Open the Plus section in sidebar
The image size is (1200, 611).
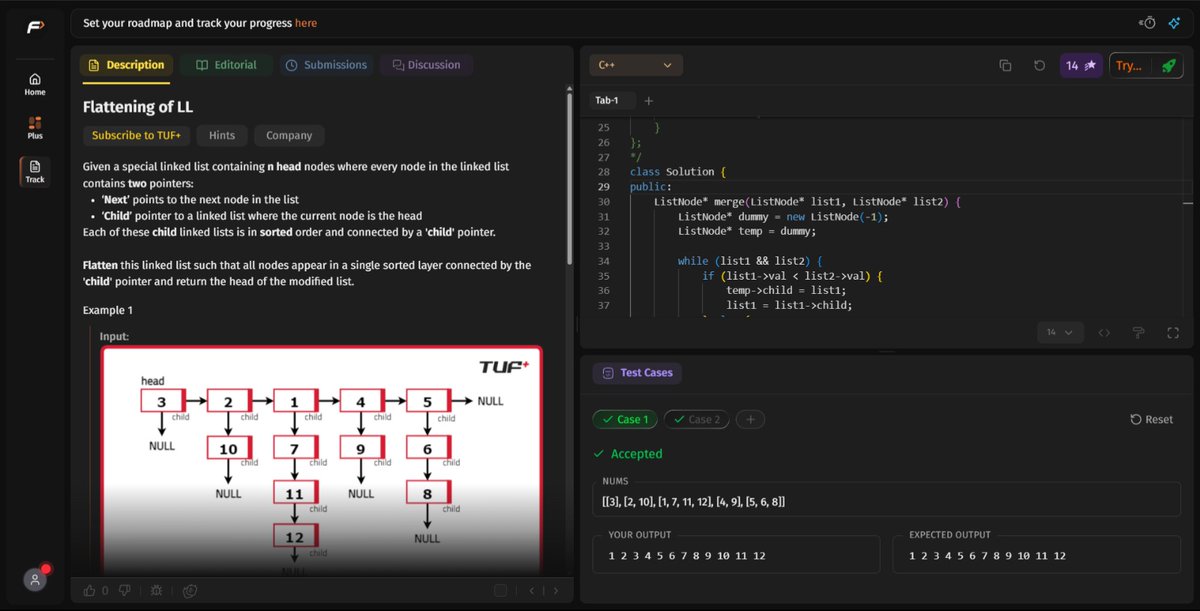[35, 128]
